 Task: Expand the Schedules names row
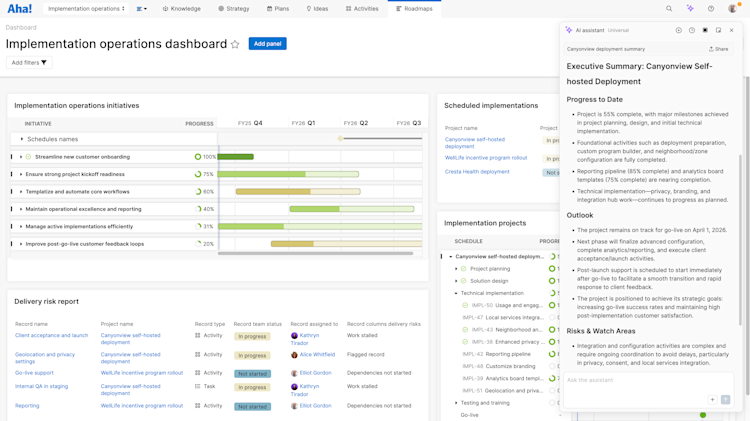pyautogui.click(x=22, y=139)
